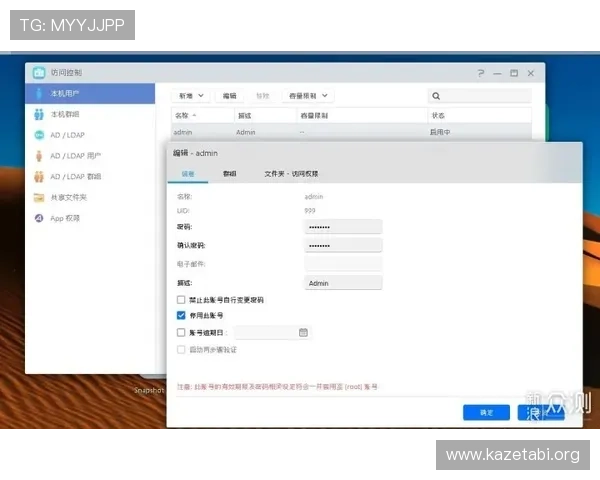Click the email input field
The width and height of the screenshot is (600, 480).
click(343, 264)
